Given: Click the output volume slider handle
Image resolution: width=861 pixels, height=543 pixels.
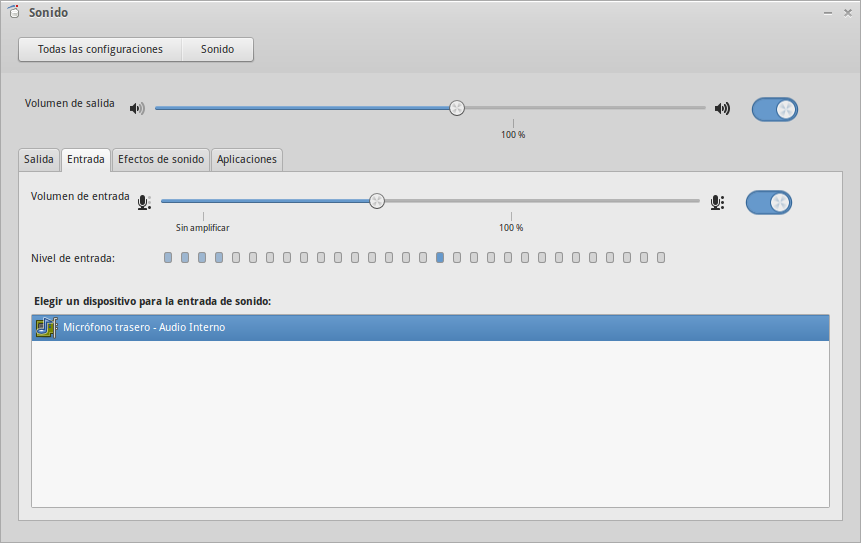Looking at the screenshot, I should 457,108.
